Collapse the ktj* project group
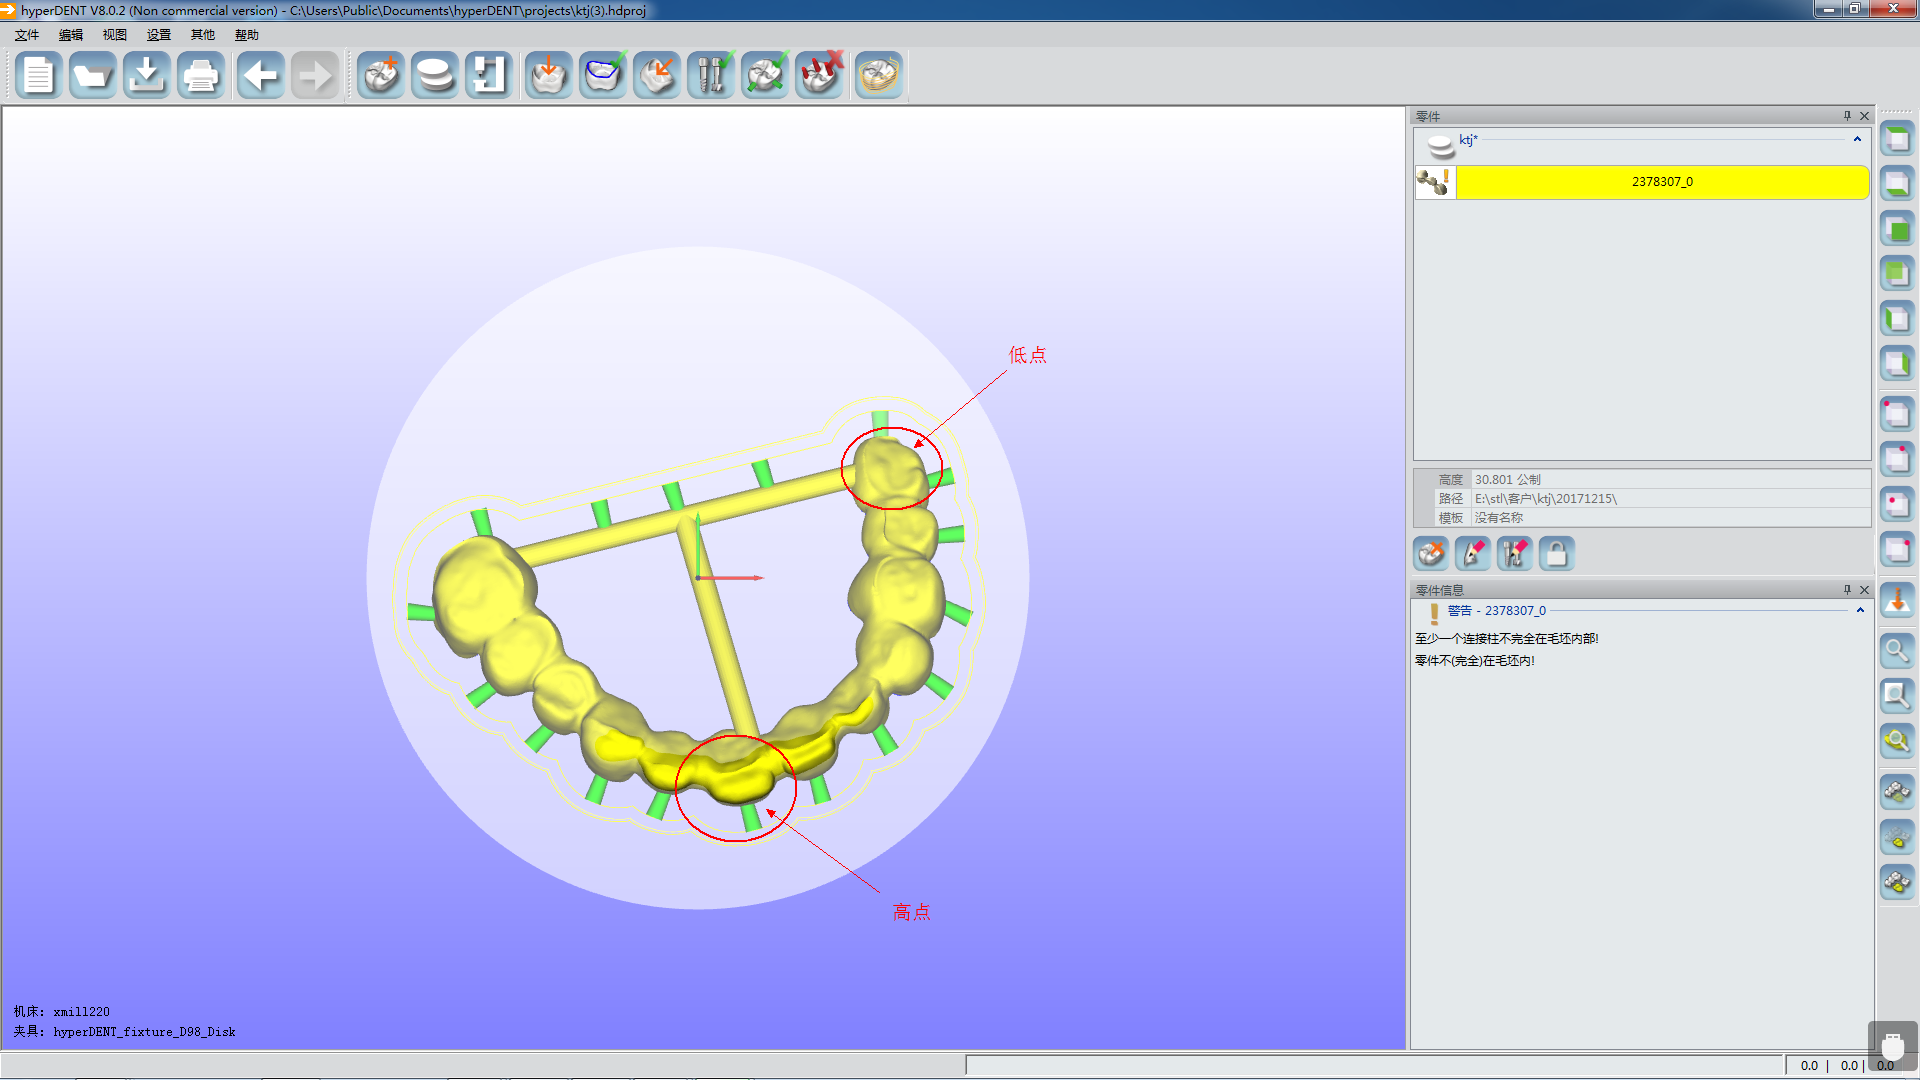 (x=1857, y=140)
